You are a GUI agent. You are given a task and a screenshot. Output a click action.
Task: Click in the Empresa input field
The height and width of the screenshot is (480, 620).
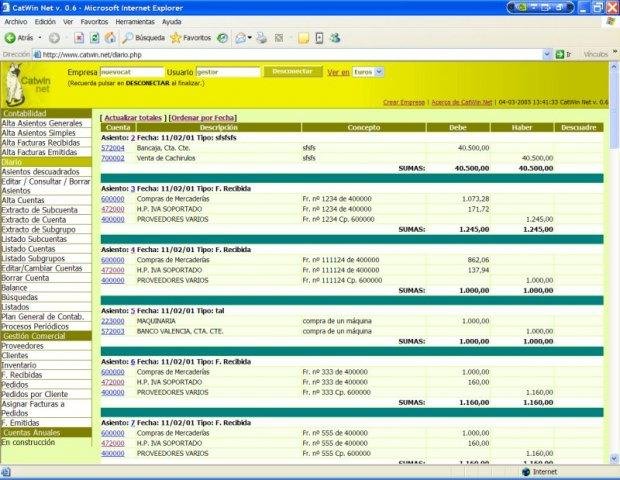(132, 72)
